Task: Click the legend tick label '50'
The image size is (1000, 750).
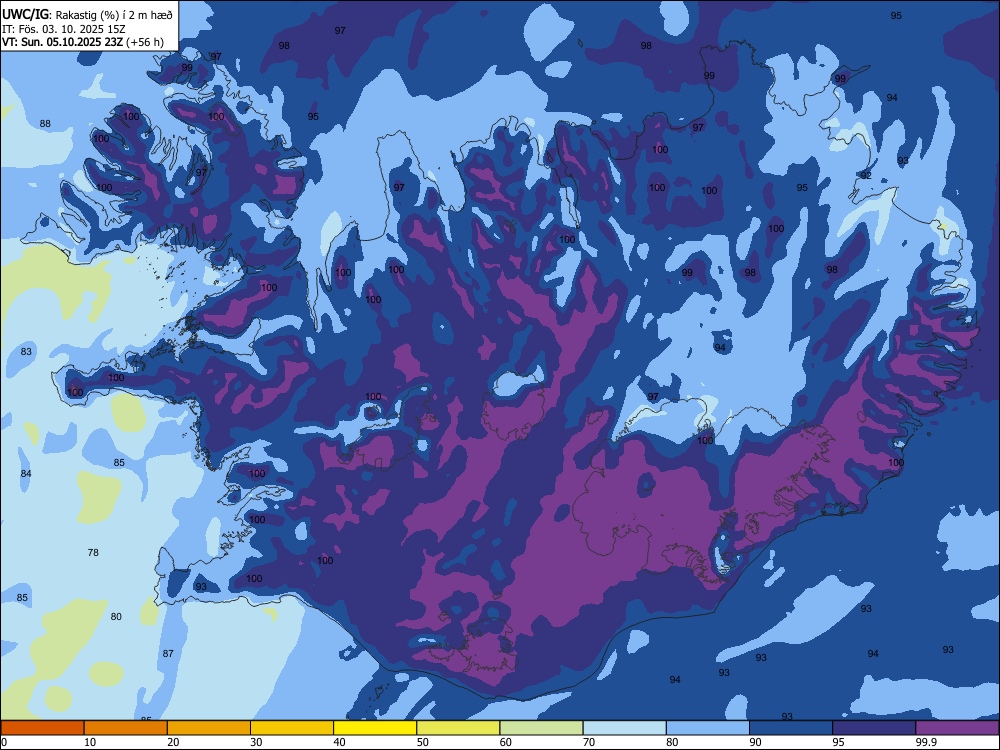Action: [x=423, y=742]
